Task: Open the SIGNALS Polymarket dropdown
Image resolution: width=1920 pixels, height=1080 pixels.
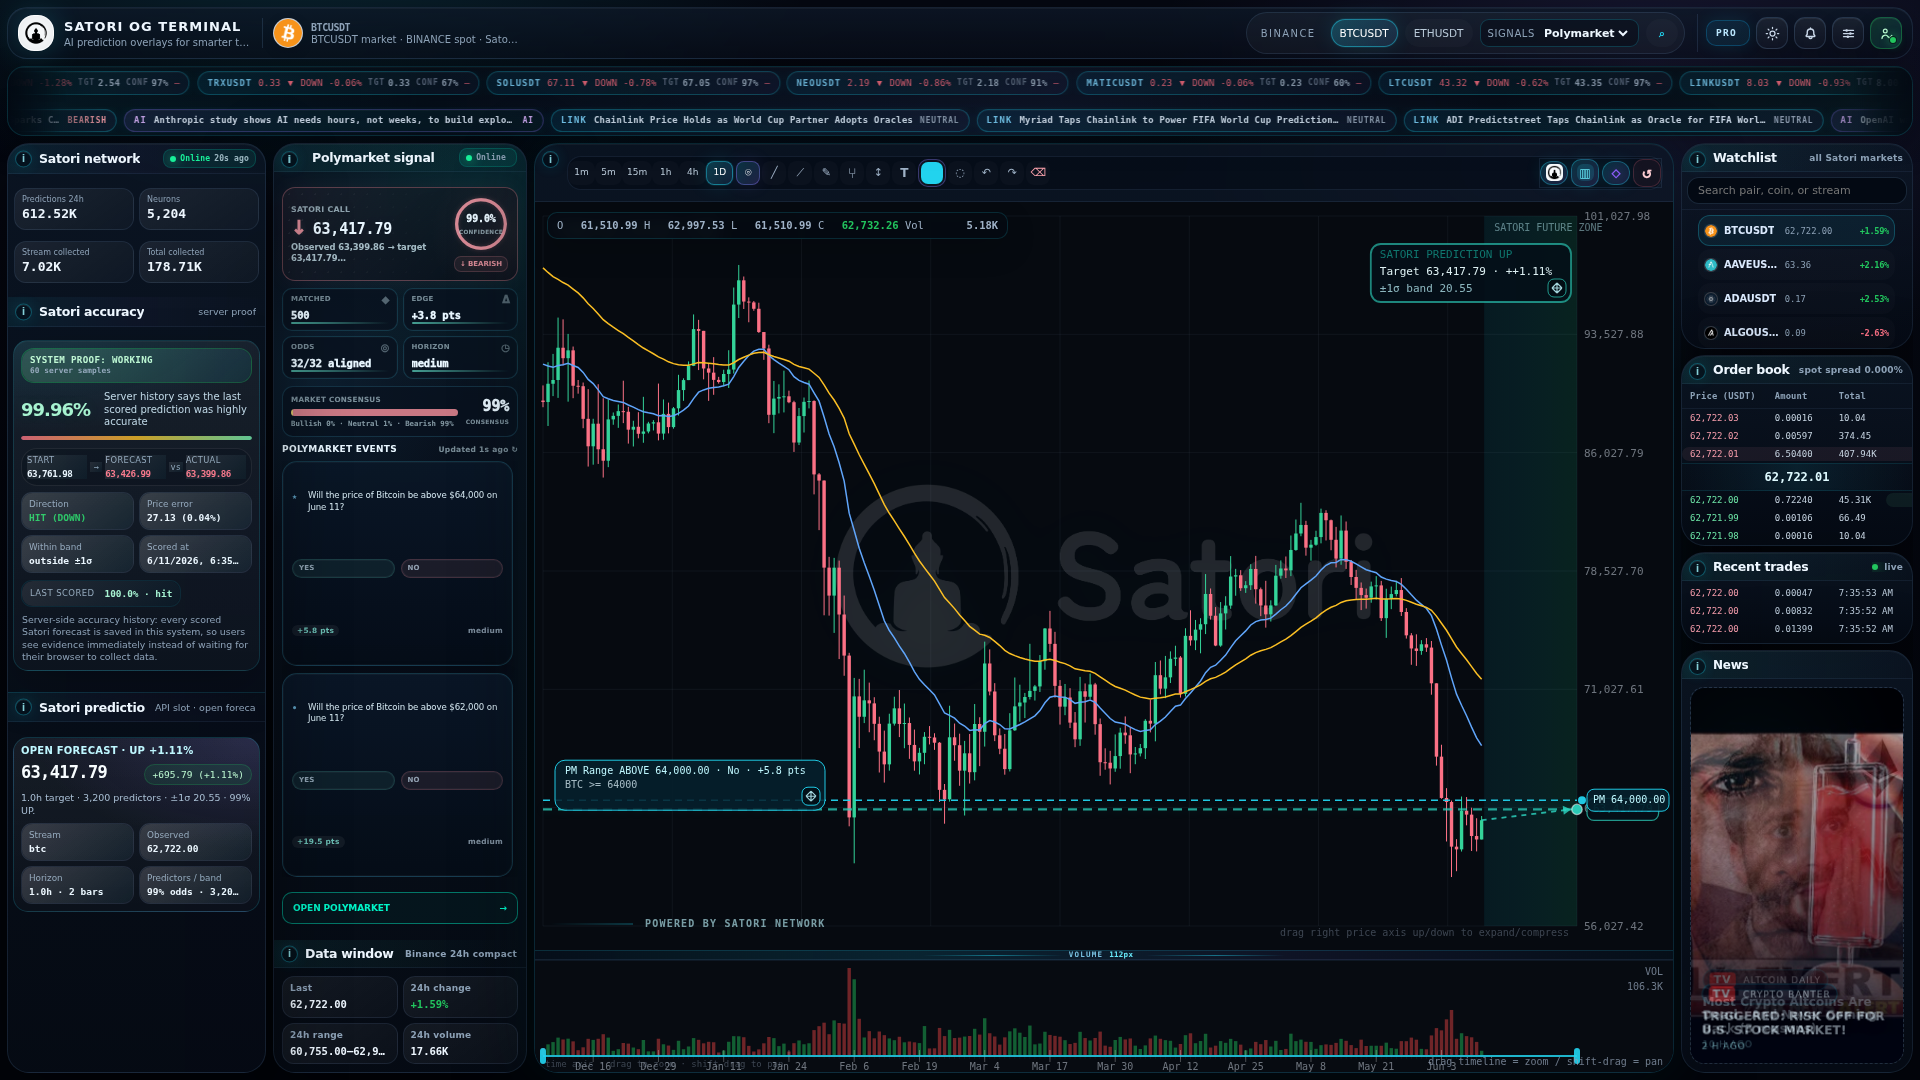Action: (1559, 33)
